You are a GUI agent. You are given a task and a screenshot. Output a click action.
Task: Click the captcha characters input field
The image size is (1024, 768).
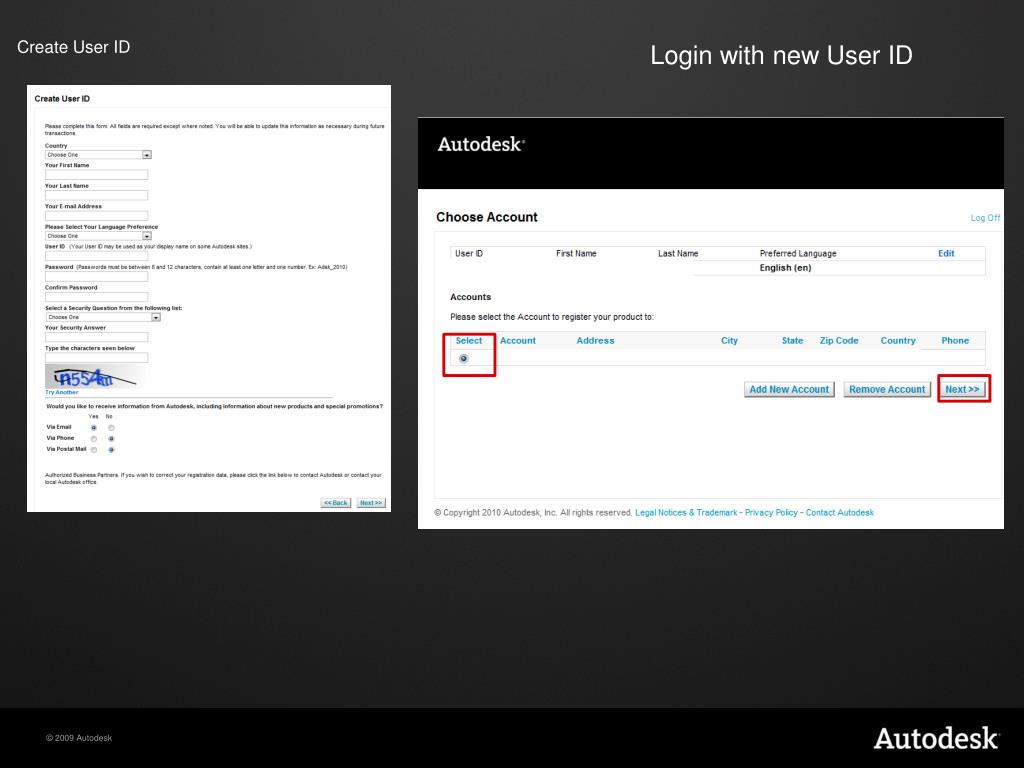[x=96, y=357]
